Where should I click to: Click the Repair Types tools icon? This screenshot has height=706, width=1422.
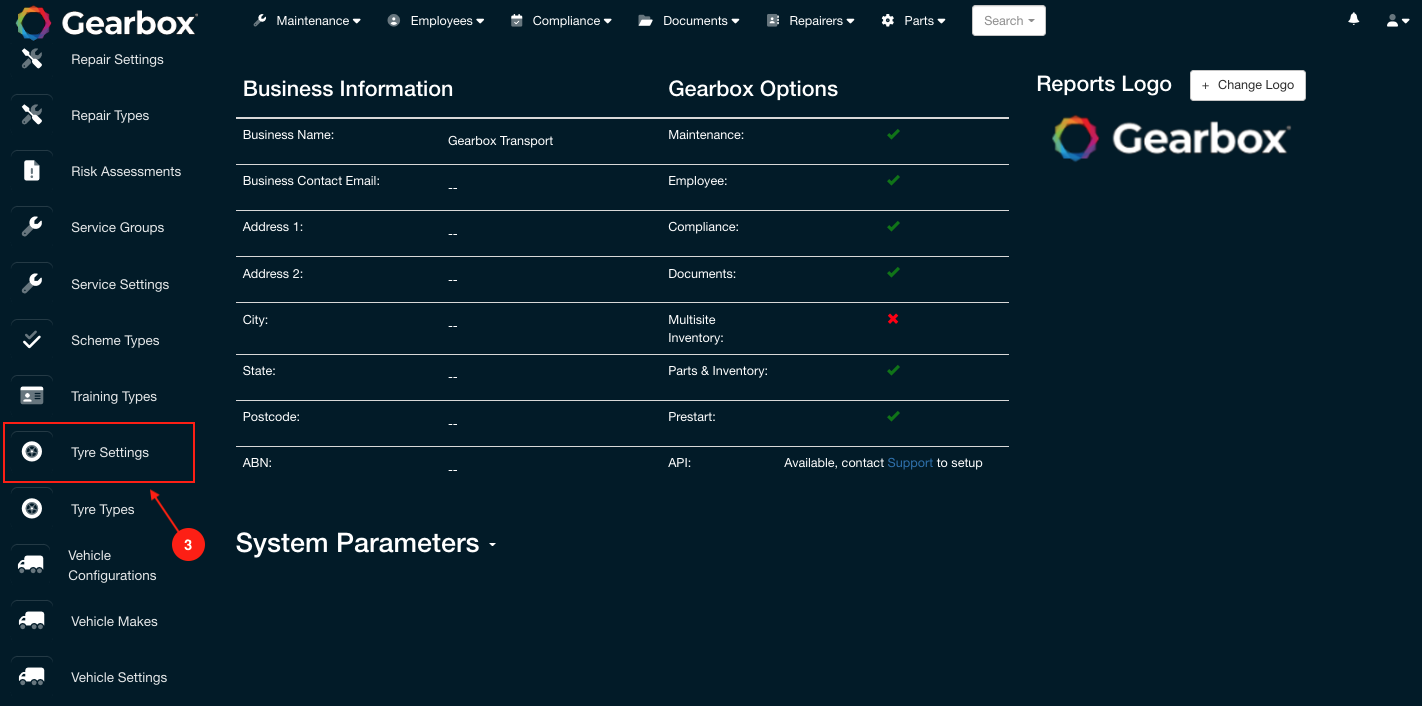tap(32, 115)
